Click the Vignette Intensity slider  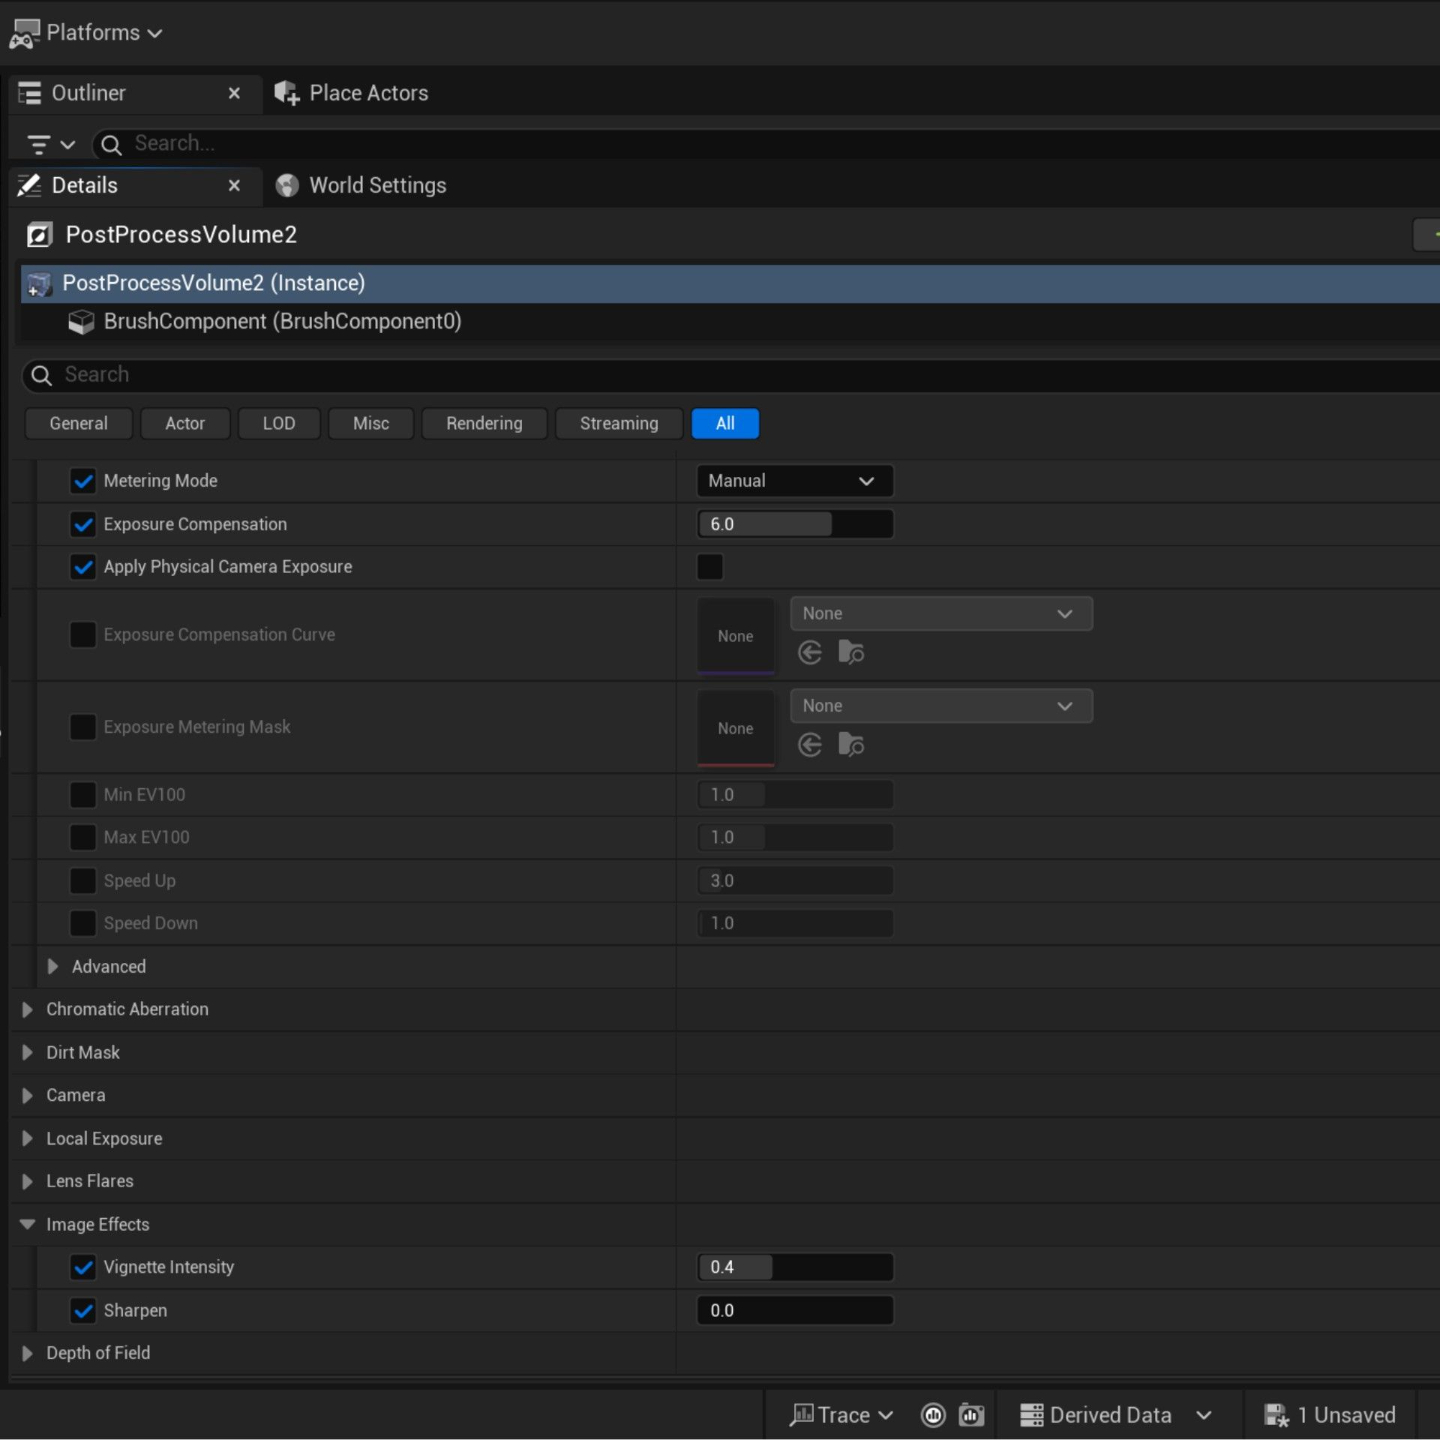[x=794, y=1267]
